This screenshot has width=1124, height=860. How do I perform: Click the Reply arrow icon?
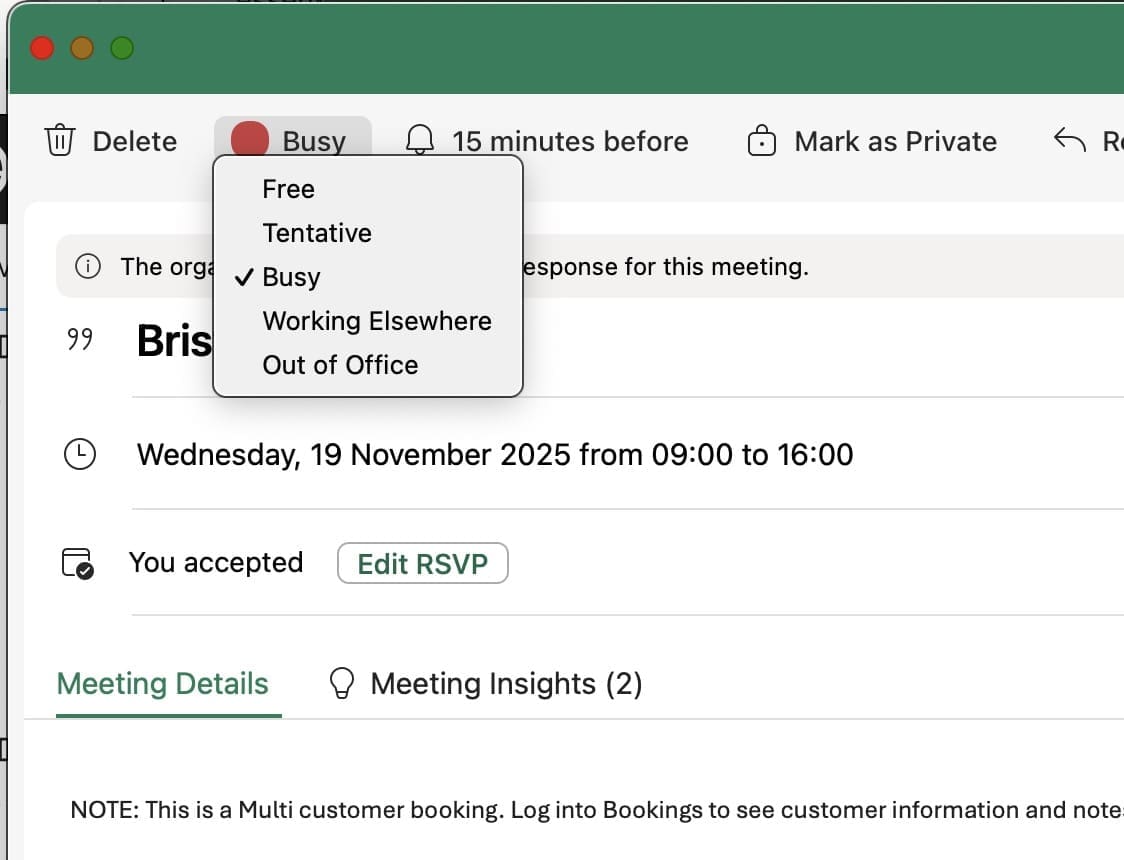(1070, 141)
